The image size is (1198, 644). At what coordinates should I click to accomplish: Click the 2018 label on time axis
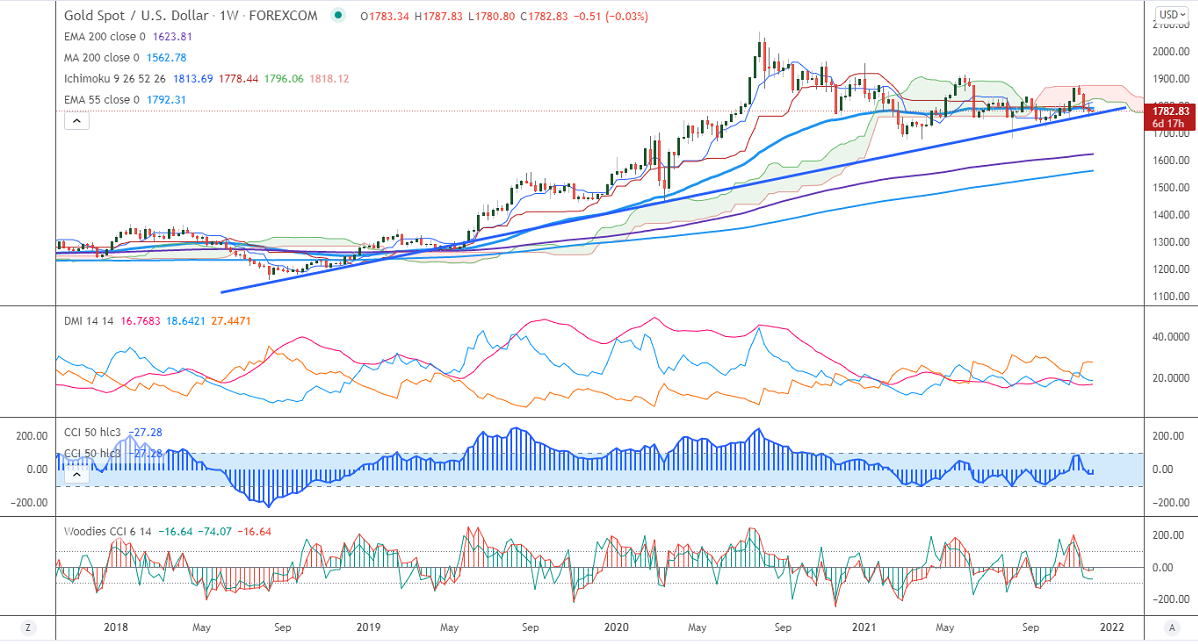(116, 627)
